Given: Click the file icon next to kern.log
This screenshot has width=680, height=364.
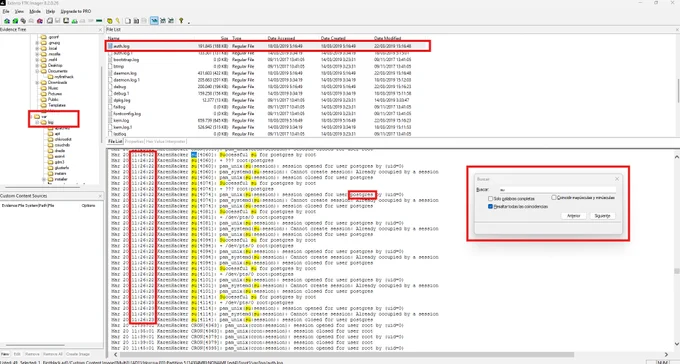Looking at the screenshot, I should (x=110, y=120).
